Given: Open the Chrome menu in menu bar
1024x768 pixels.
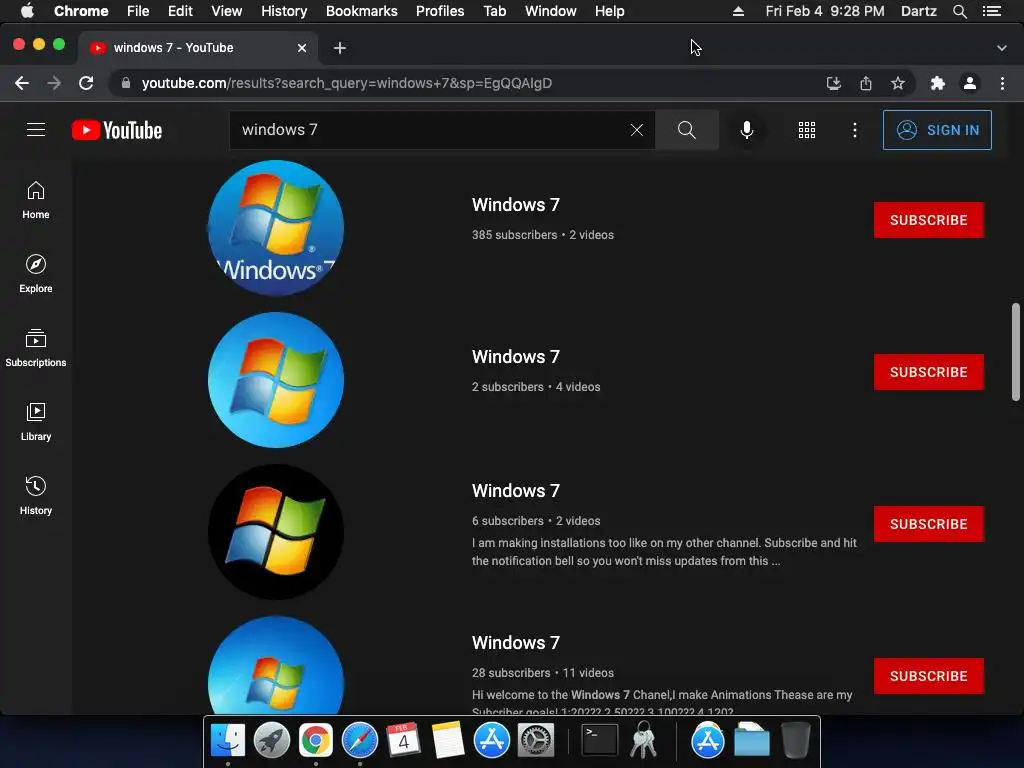Looking at the screenshot, I should coord(81,11).
